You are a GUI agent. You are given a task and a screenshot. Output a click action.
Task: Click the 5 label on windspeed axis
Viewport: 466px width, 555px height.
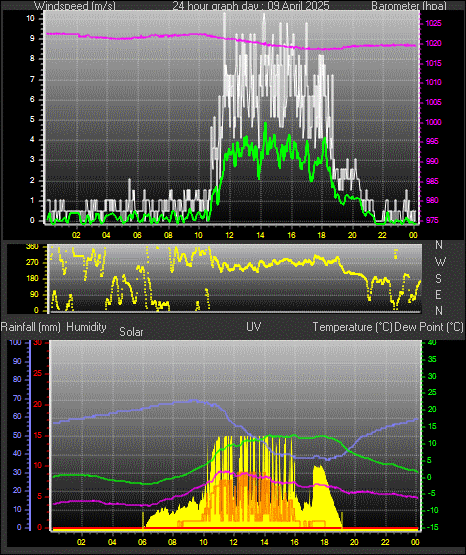[x=32, y=120]
